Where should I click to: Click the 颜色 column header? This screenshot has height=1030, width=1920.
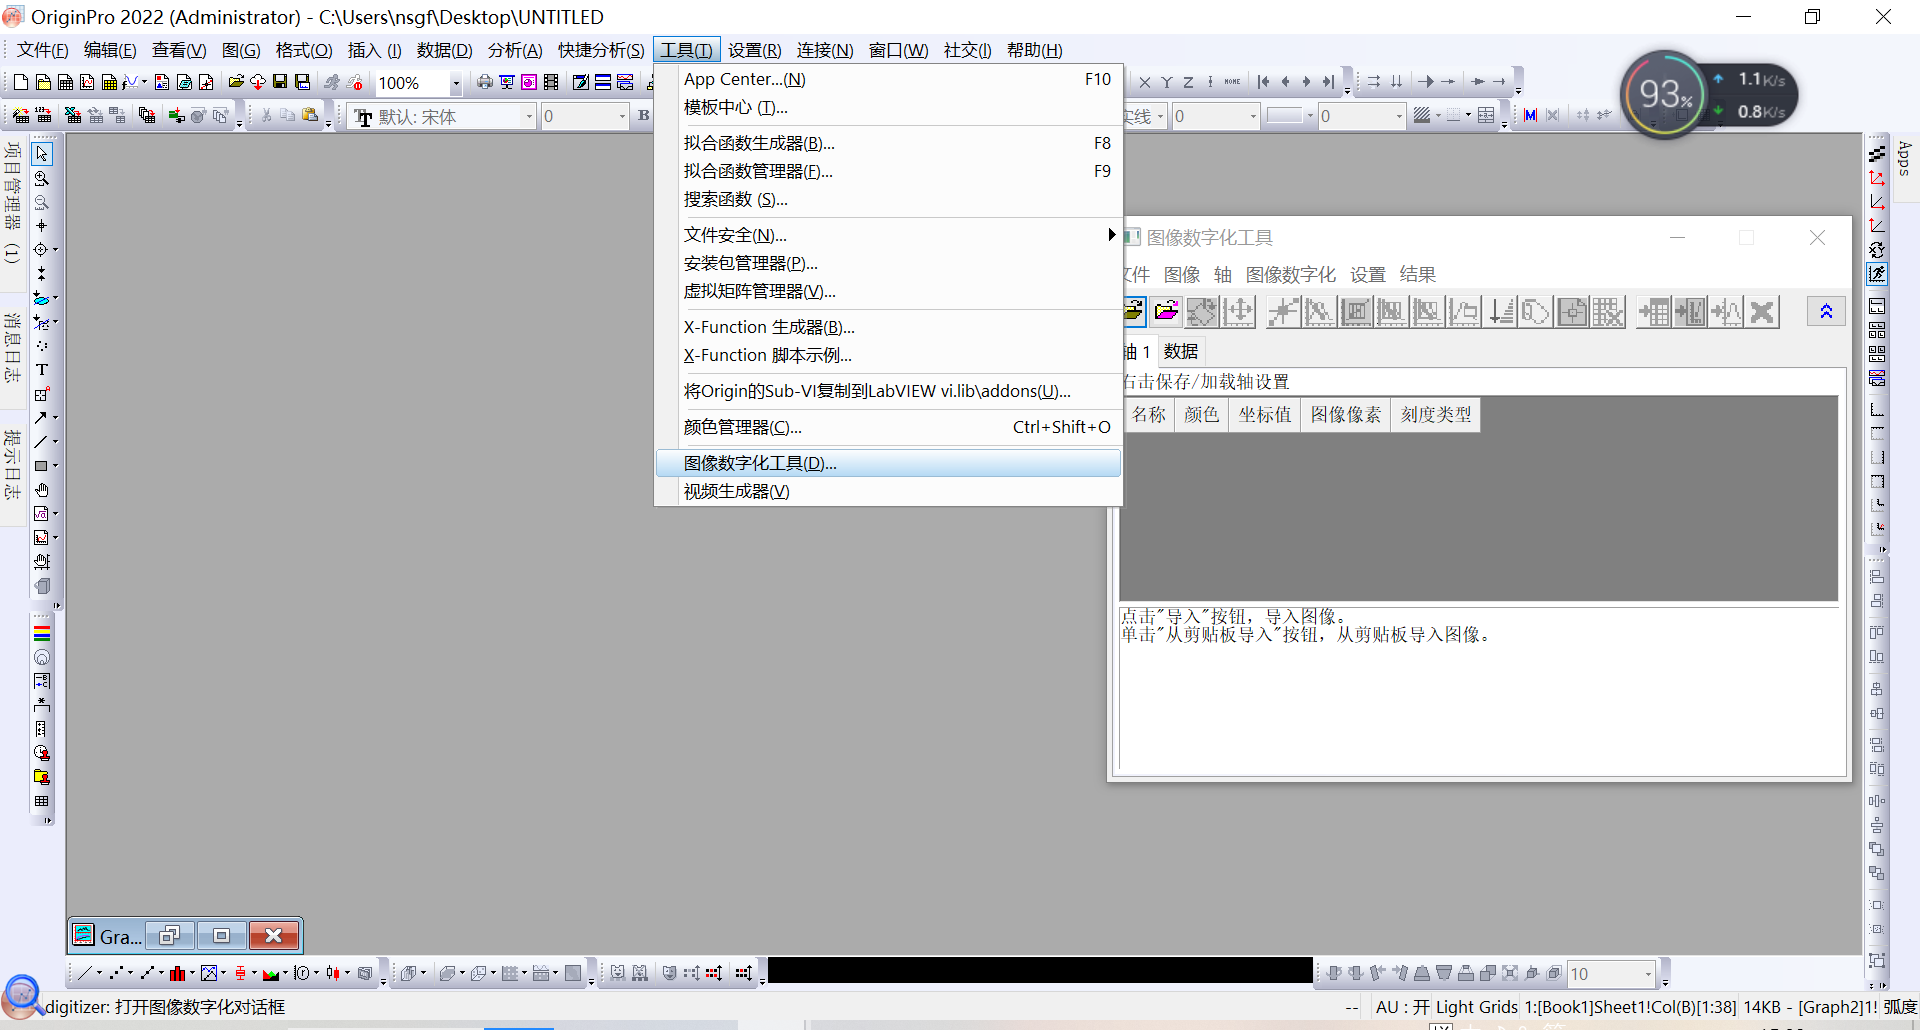coord(1201,414)
